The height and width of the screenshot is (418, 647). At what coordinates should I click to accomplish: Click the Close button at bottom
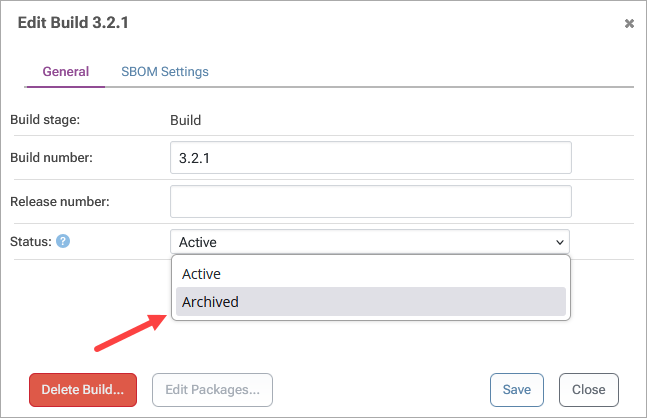click(x=588, y=390)
